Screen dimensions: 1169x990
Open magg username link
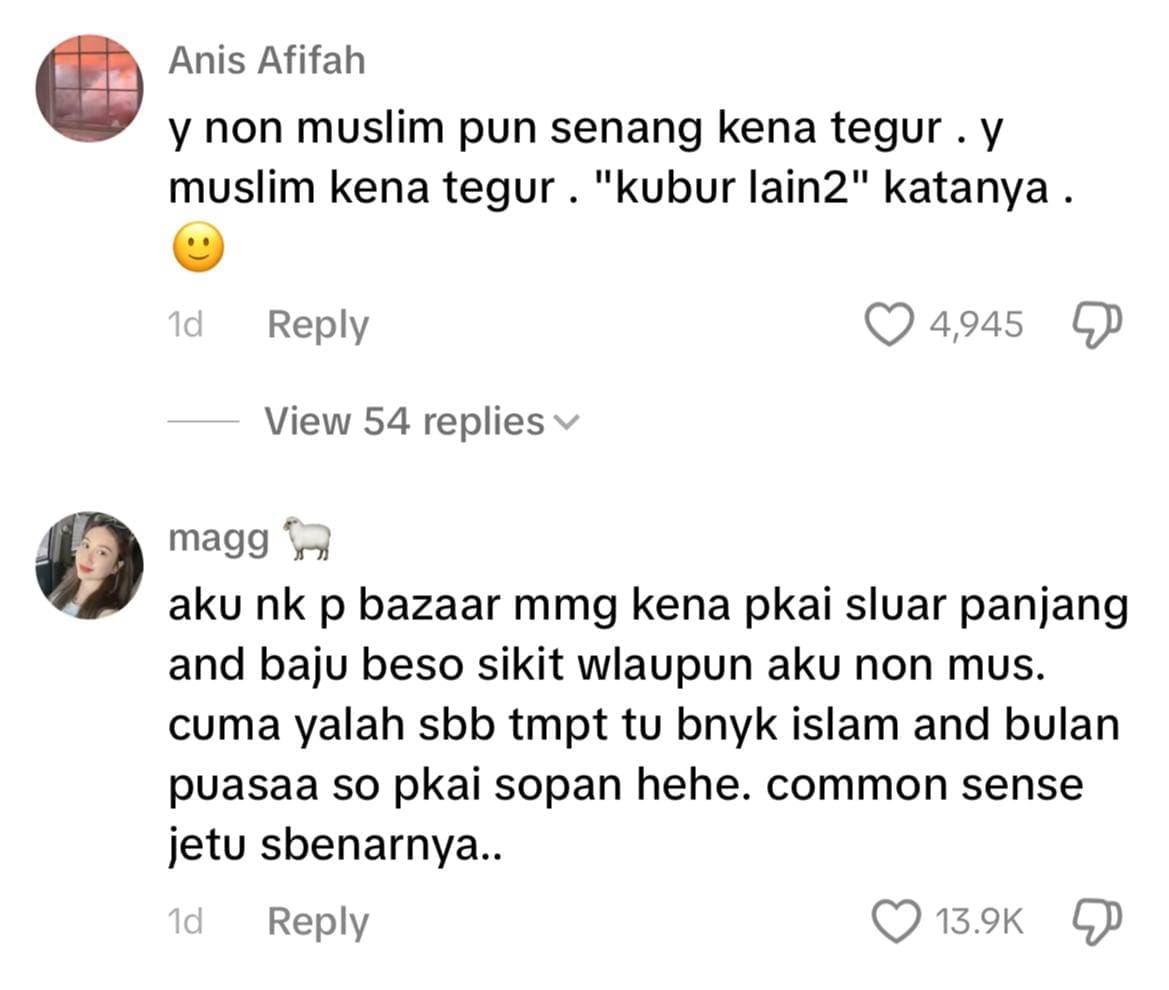(x=218, y=539)
